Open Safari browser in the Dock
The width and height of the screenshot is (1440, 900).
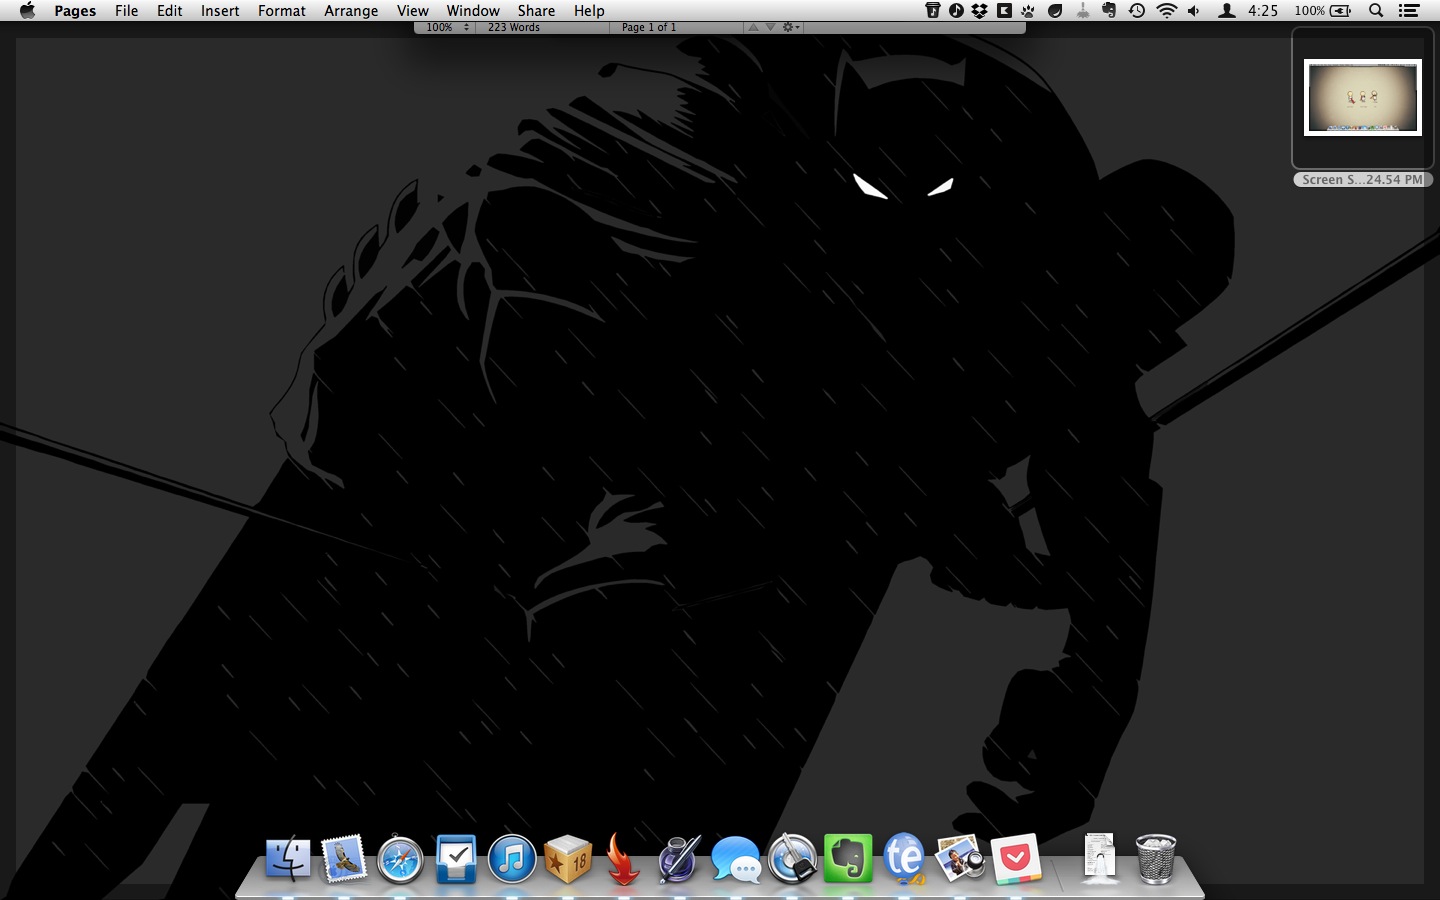[400, 859]
